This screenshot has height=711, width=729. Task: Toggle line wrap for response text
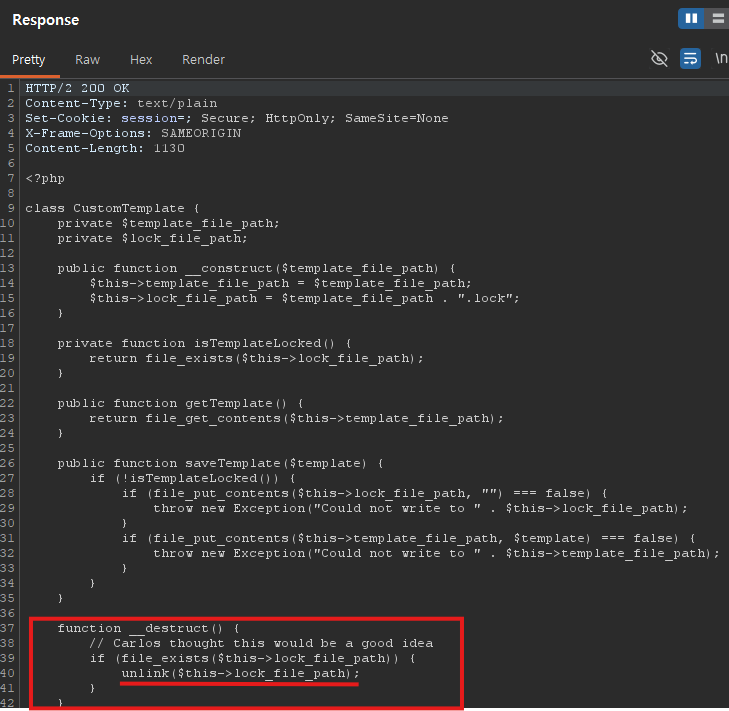pos(690,59)
